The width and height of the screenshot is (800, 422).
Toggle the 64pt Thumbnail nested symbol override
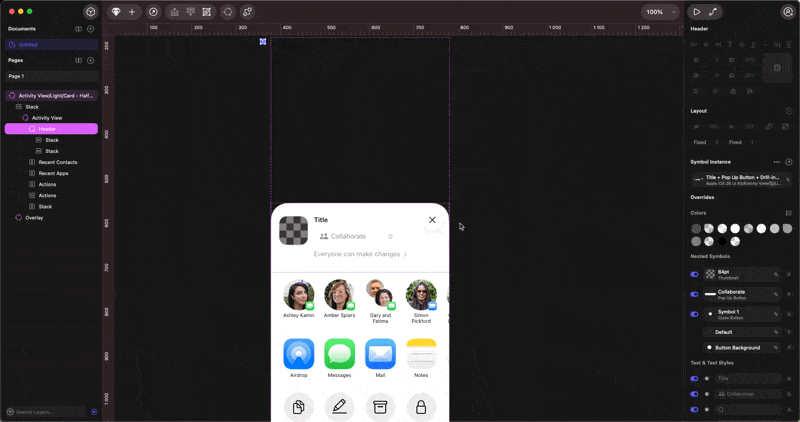coord(694,275)
